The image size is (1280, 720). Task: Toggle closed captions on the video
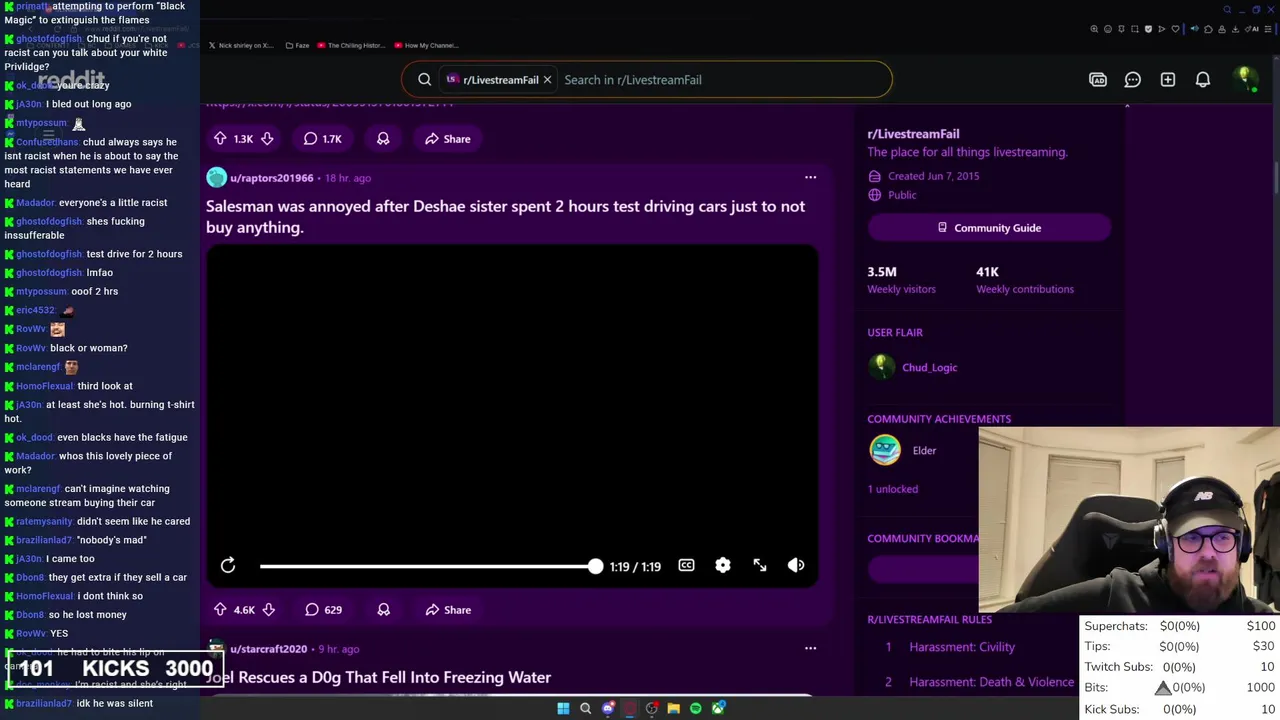686,566
